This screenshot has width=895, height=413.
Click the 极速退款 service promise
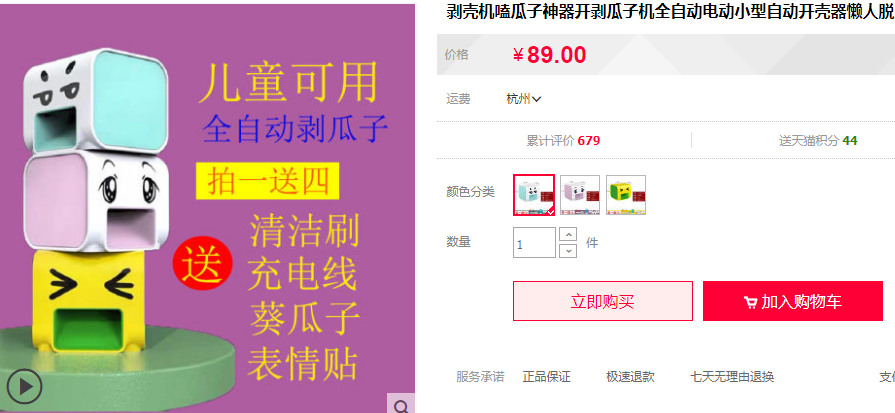click(630, 376)
